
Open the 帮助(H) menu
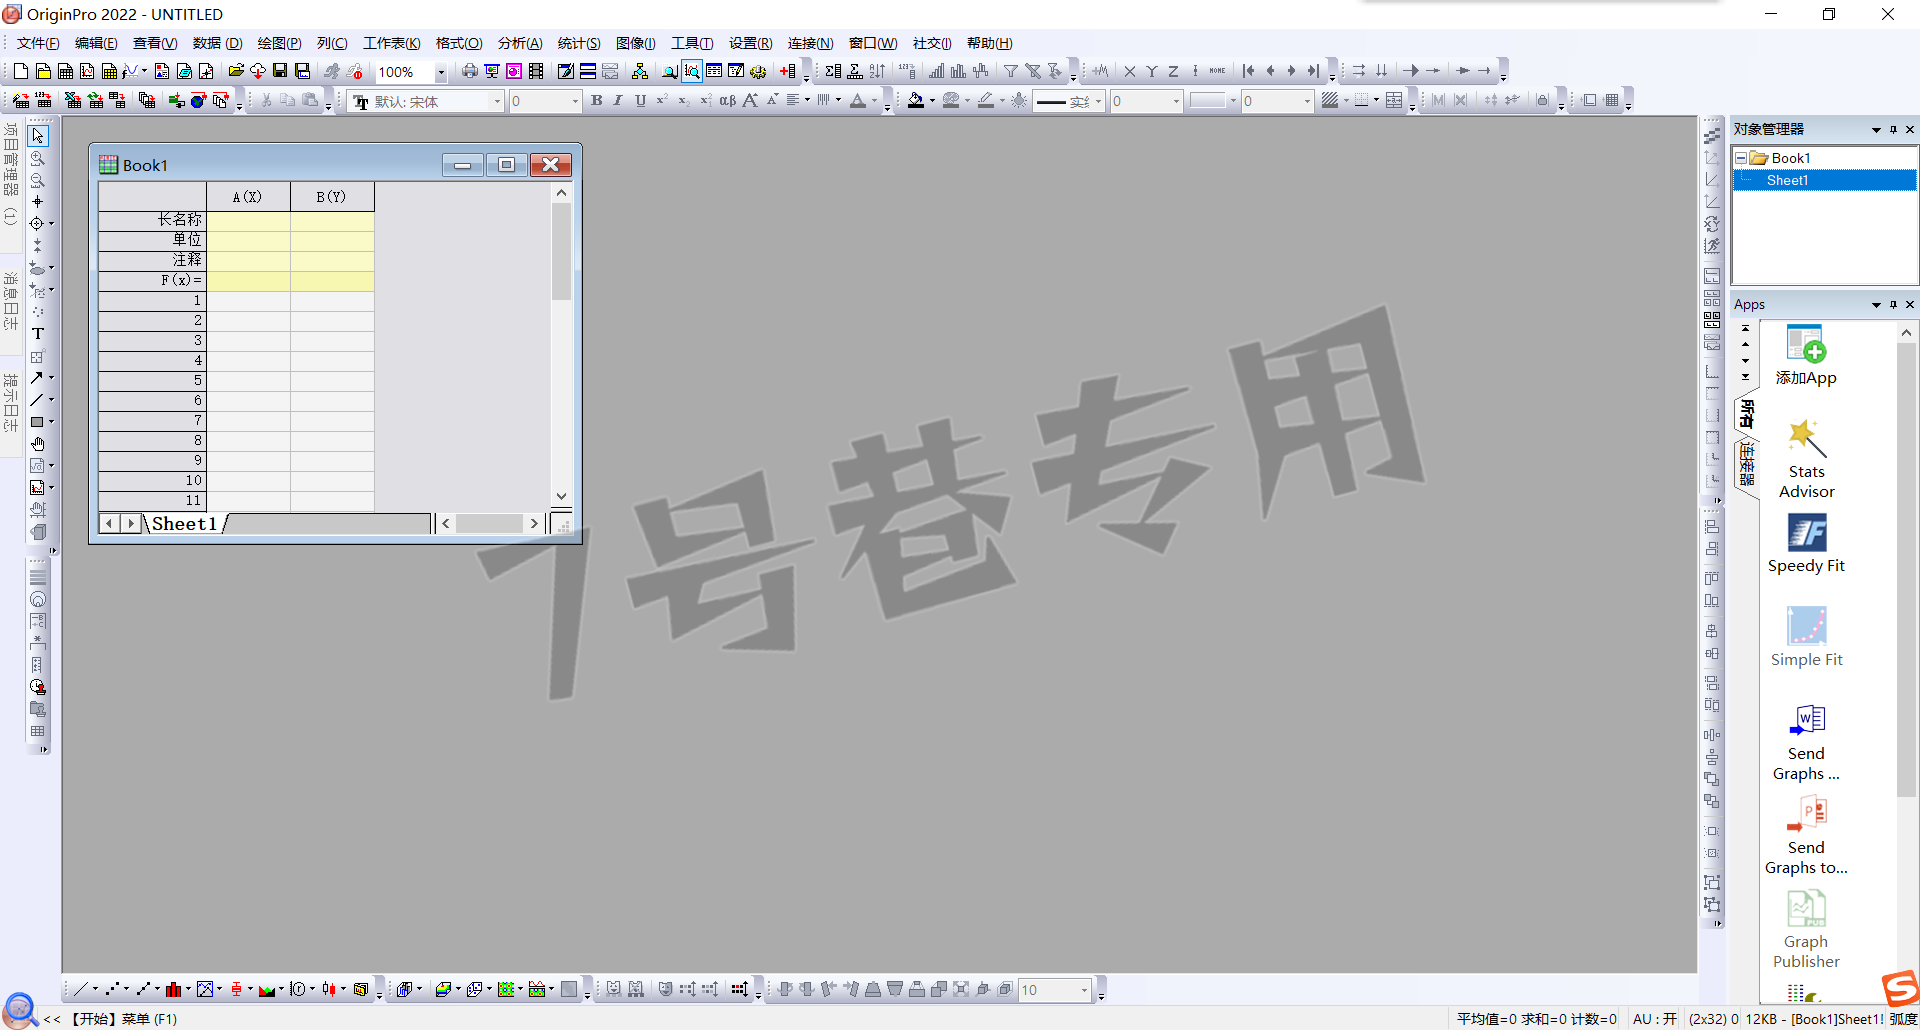[990, 43]
